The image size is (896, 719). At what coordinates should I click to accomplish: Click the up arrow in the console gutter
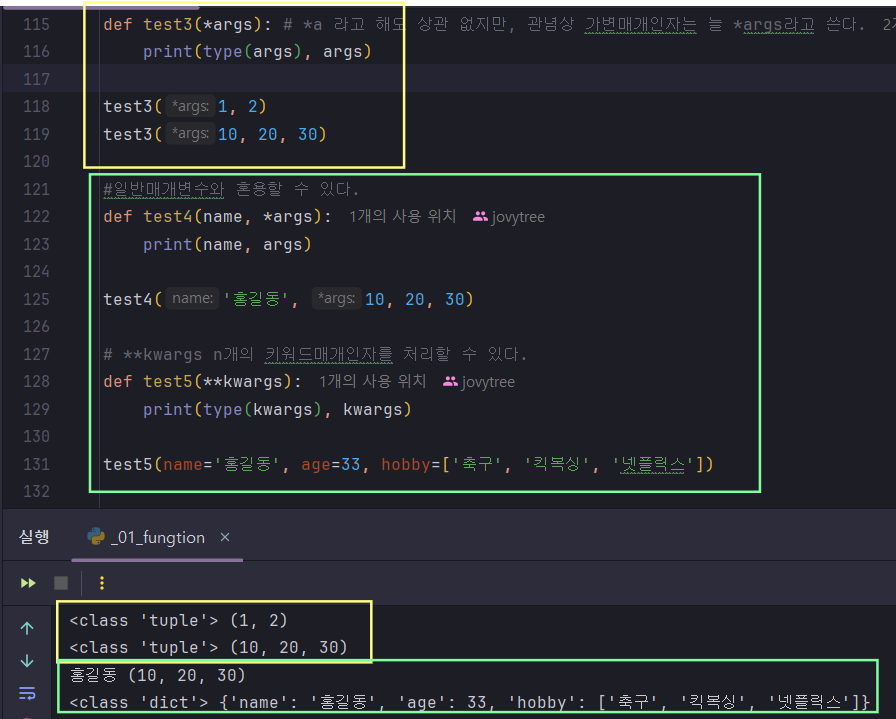point(27,628)
